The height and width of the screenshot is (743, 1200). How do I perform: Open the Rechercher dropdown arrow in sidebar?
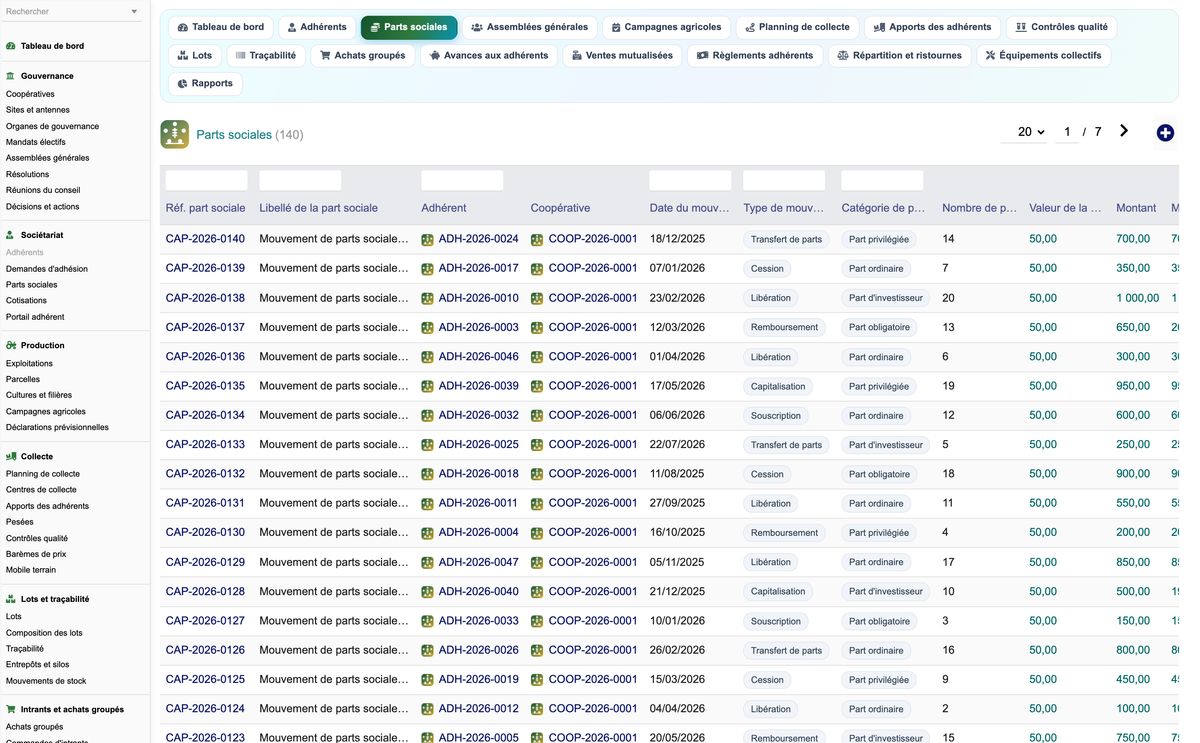[x=134, y=12]
